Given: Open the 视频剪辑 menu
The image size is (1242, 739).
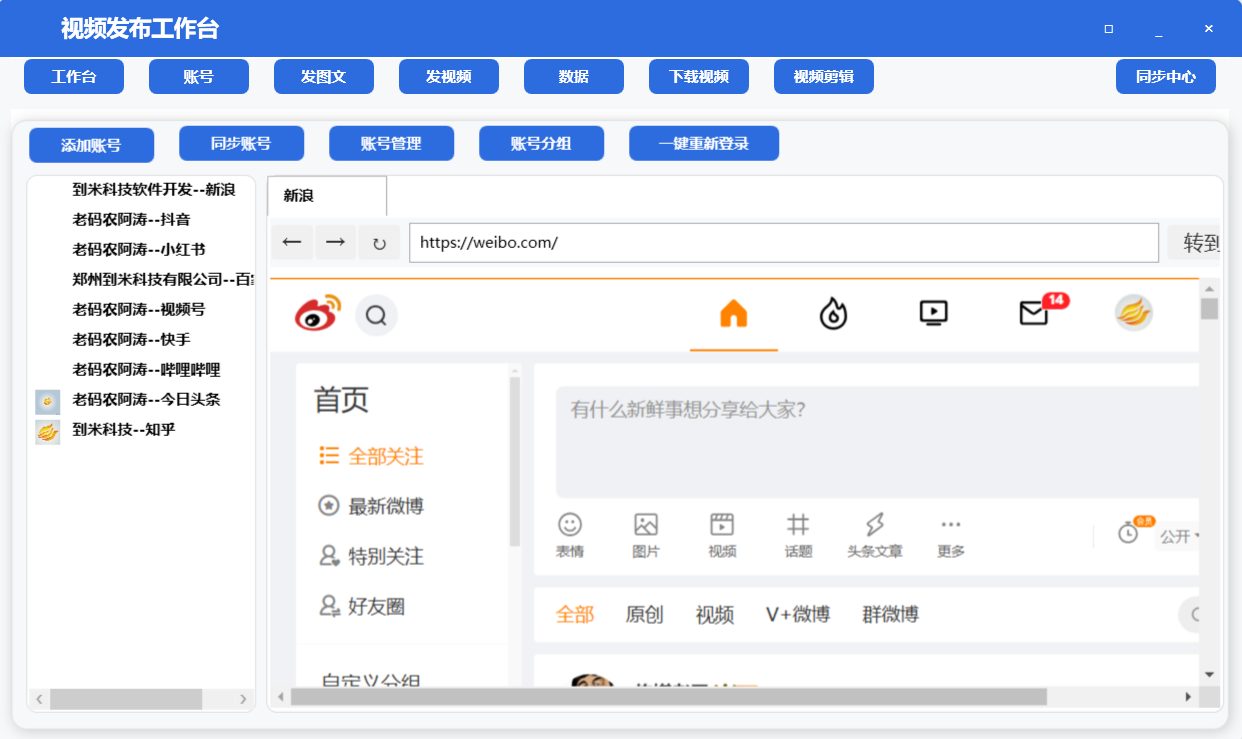Looking at the screenshot, I should click(x=824, y=76).
